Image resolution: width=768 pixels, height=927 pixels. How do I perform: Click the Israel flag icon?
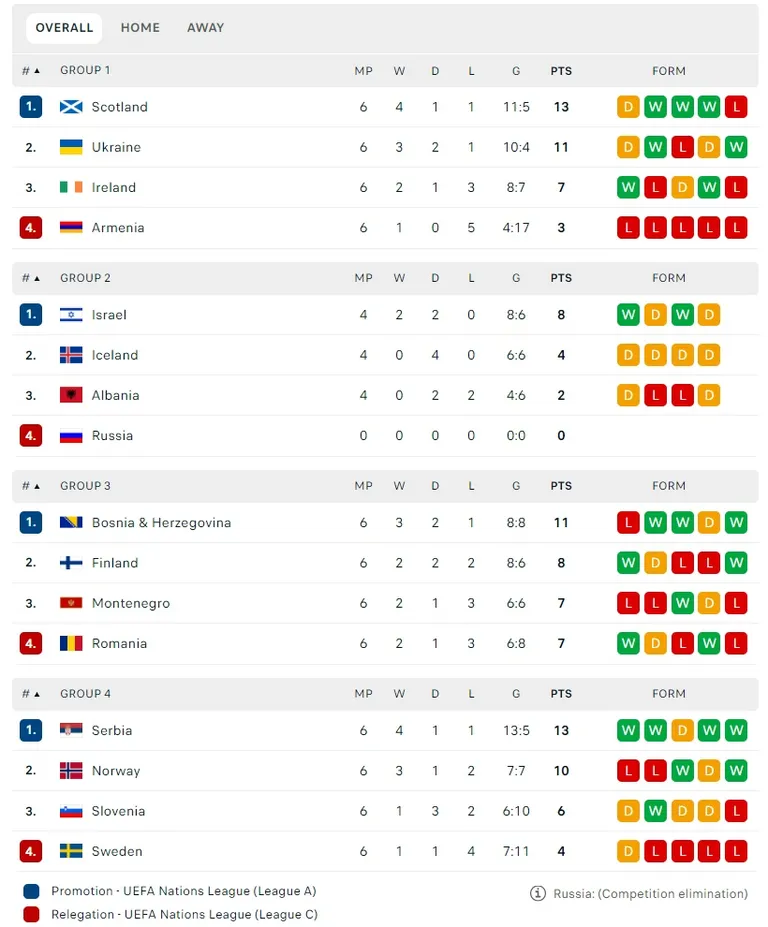point(71,315)
